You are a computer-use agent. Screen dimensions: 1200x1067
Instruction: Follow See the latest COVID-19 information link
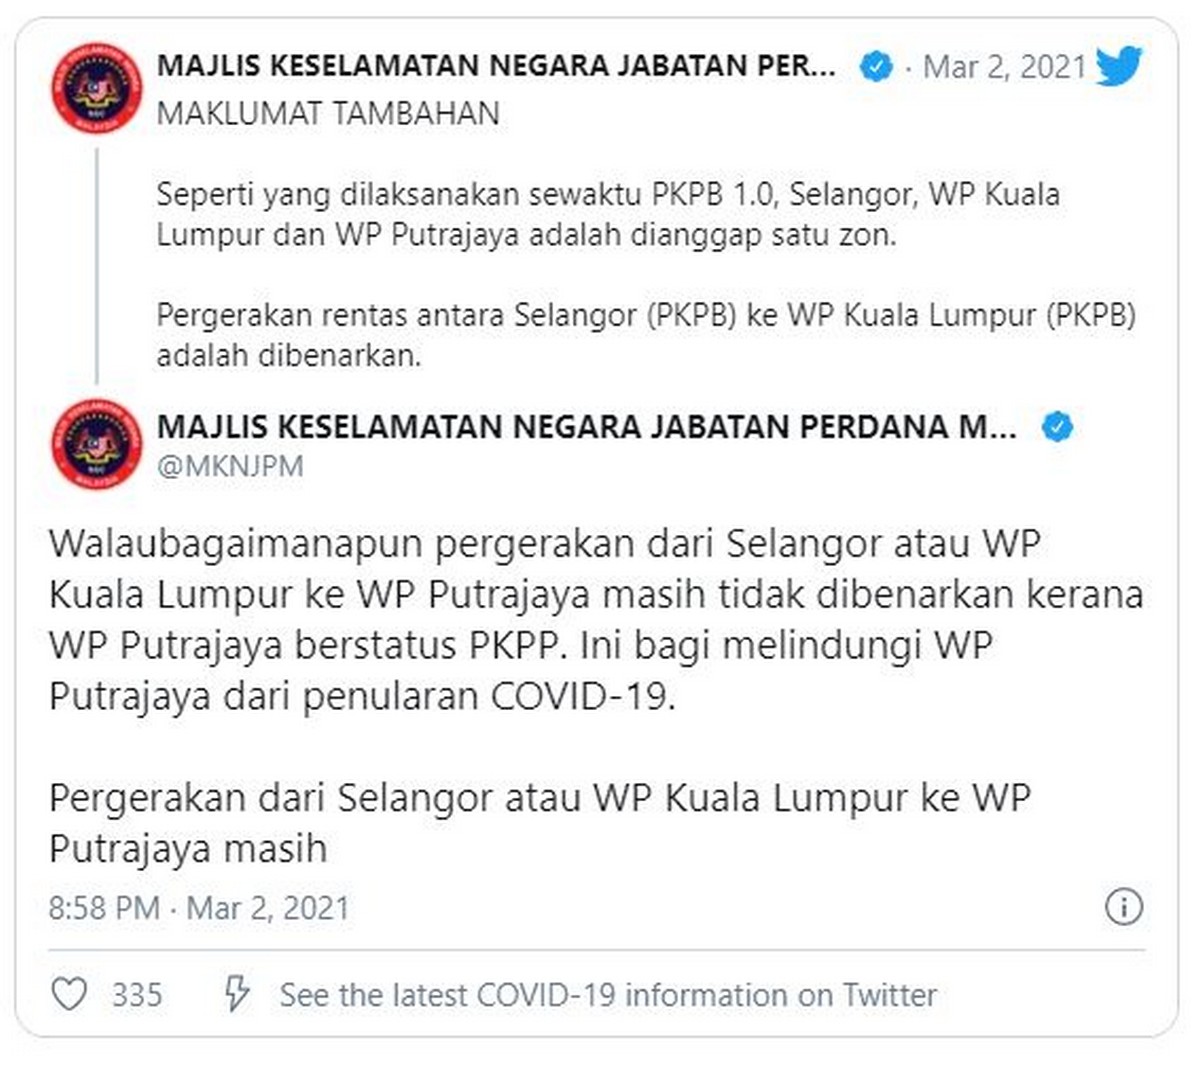click(x=608, y=995)
